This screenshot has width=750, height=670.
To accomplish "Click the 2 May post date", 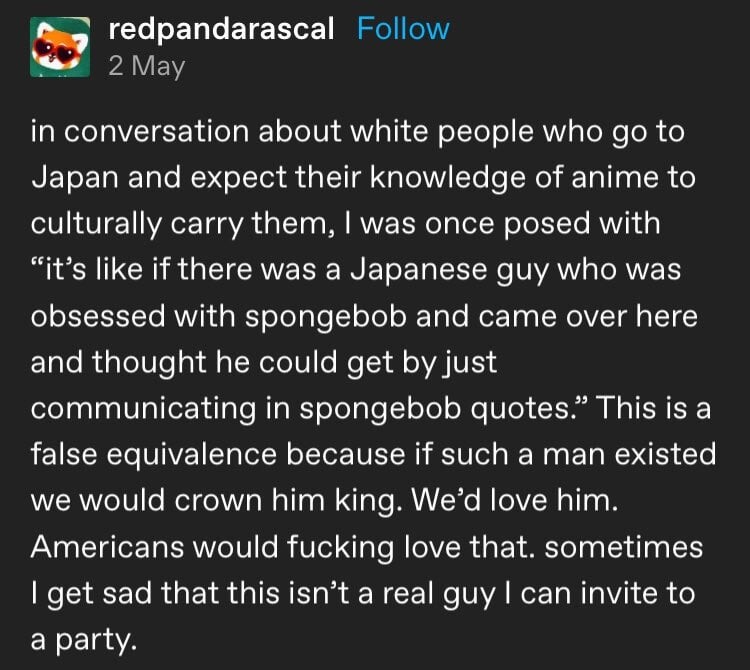I will pyautogui.click(x=146, y=66).
